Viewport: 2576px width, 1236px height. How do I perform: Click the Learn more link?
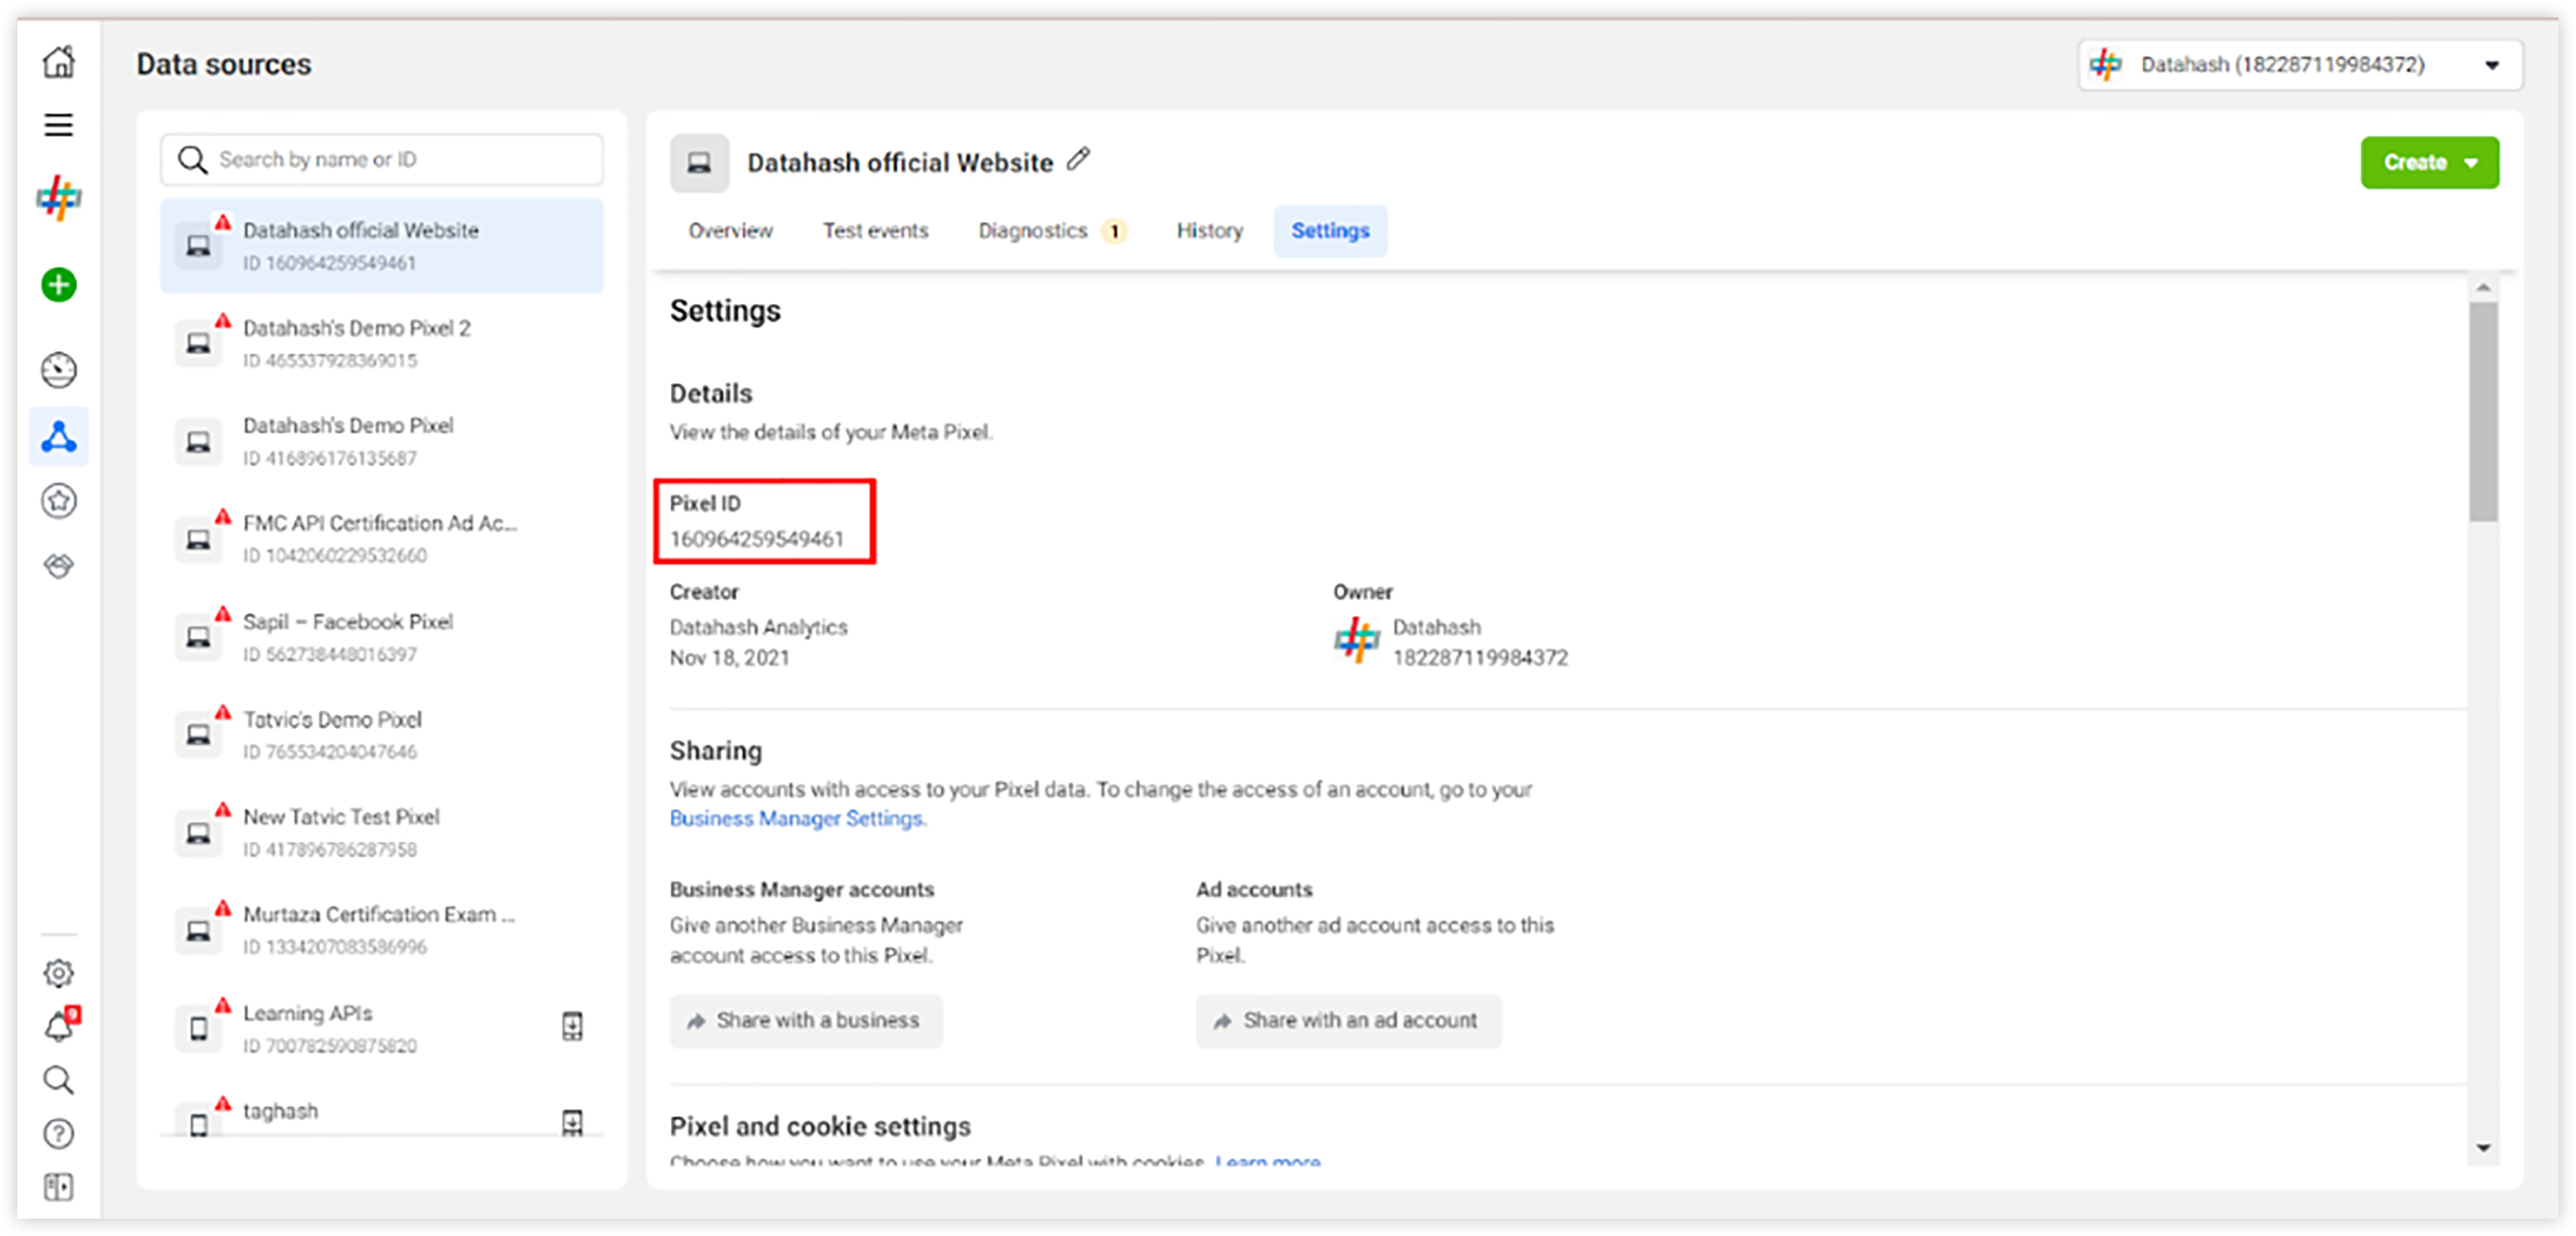pyautogui.click(x=1268, y=1161)
